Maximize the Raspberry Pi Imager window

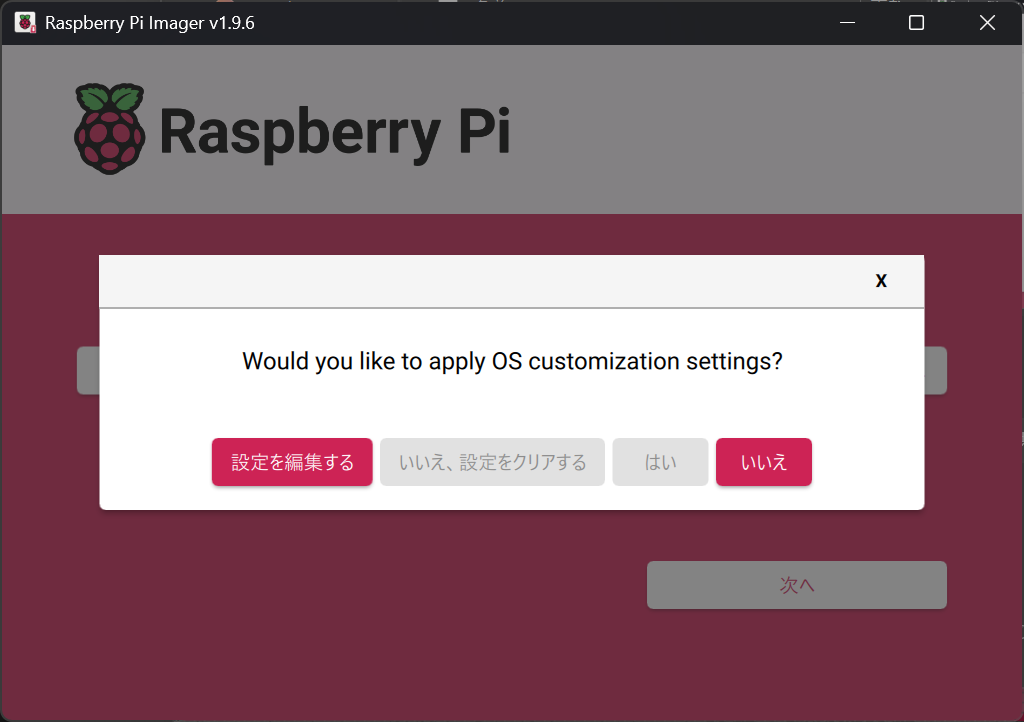click(916, 22)
